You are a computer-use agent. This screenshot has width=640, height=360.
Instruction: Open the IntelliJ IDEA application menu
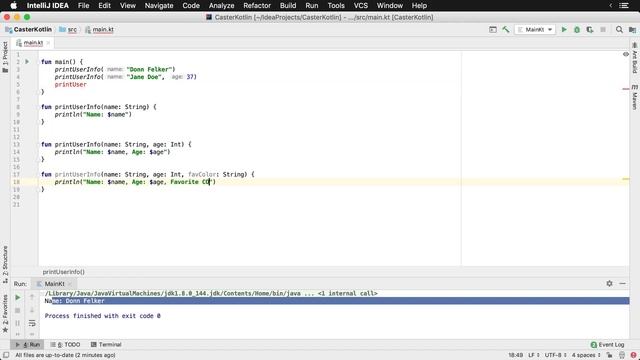[47, 6]
